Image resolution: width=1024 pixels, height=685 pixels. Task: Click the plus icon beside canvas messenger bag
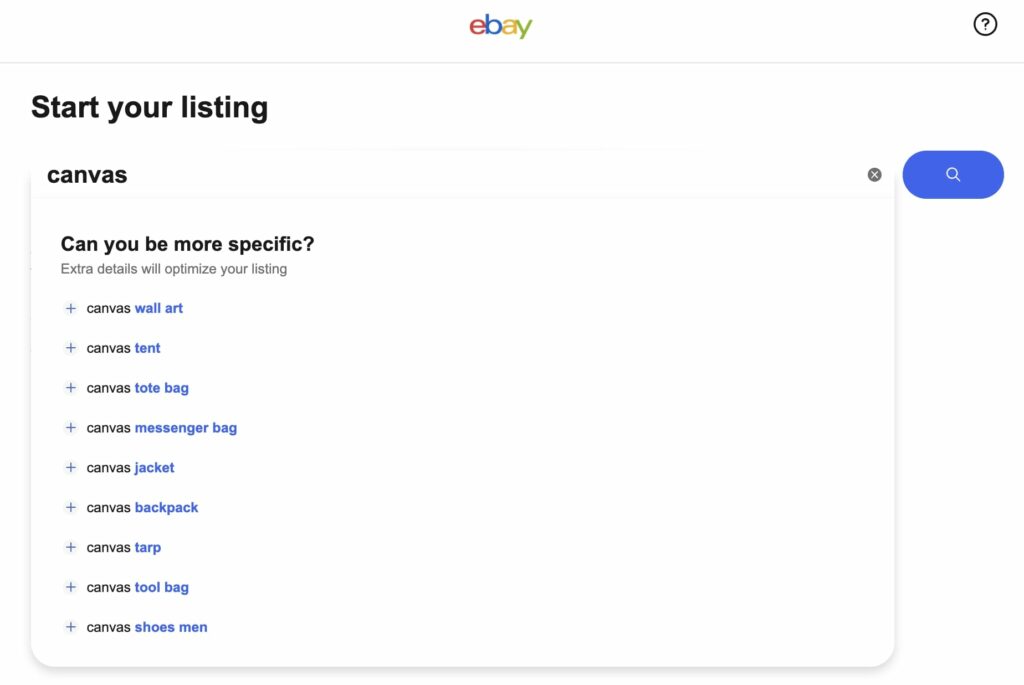click(x=70, y=427)
